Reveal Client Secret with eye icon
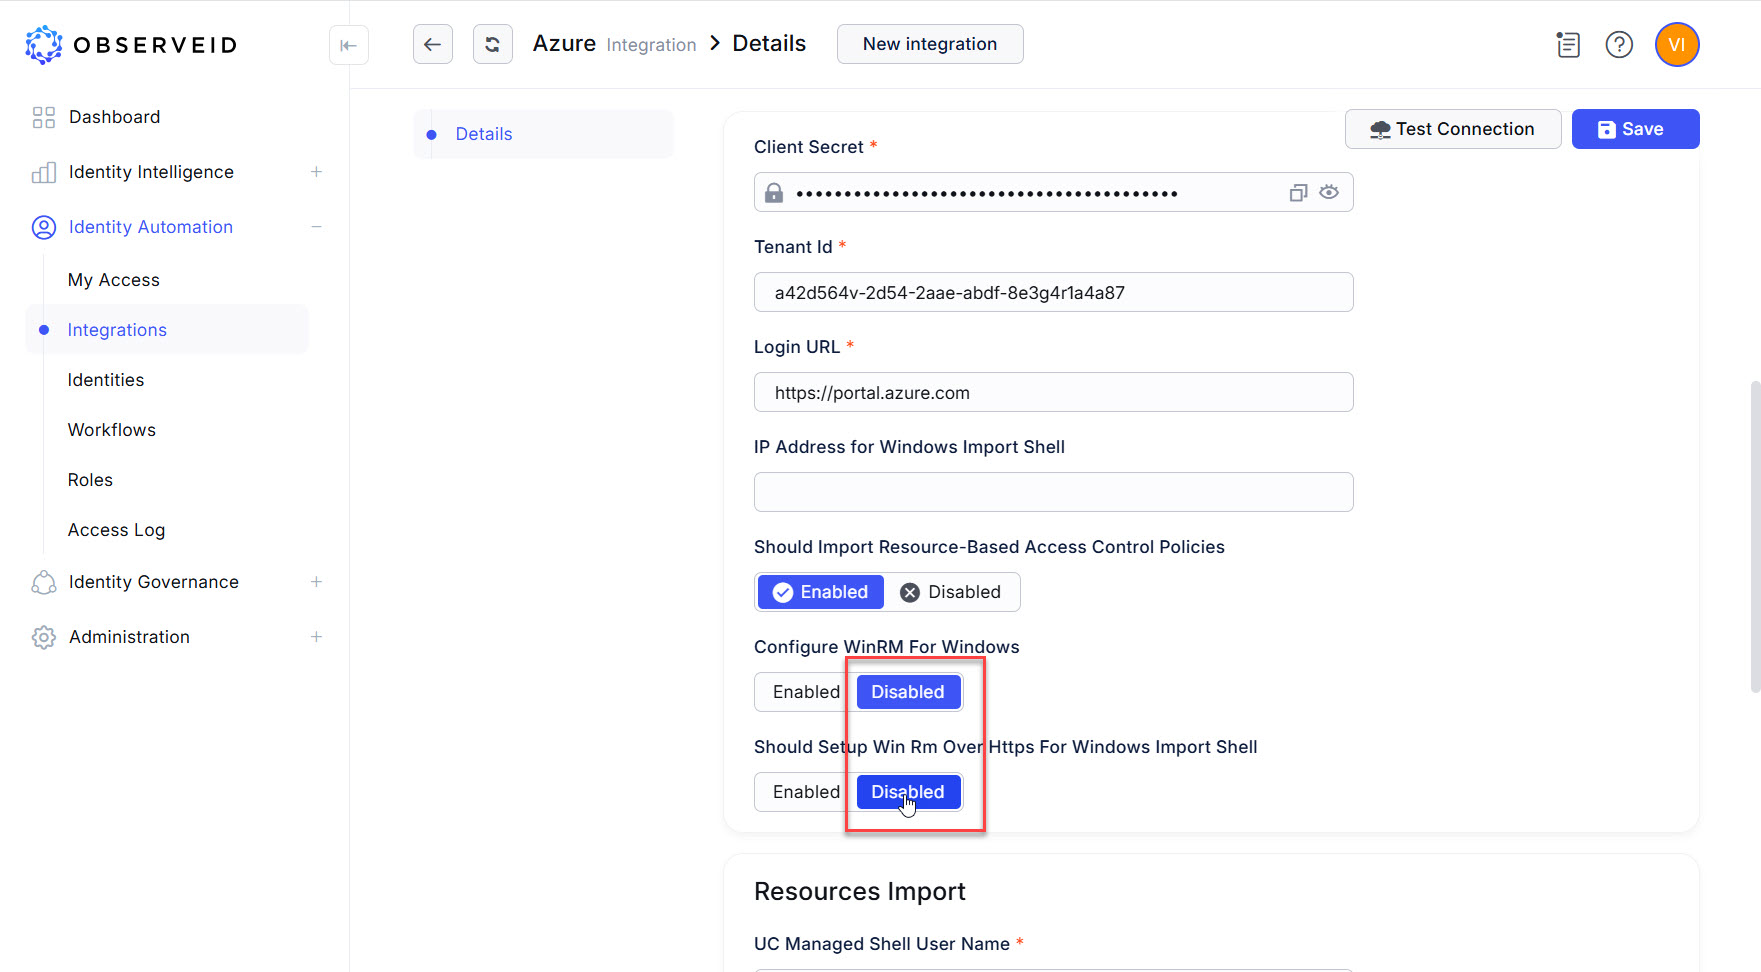The width and height of the screenshot is (1761, 972). coord(1329,192)
